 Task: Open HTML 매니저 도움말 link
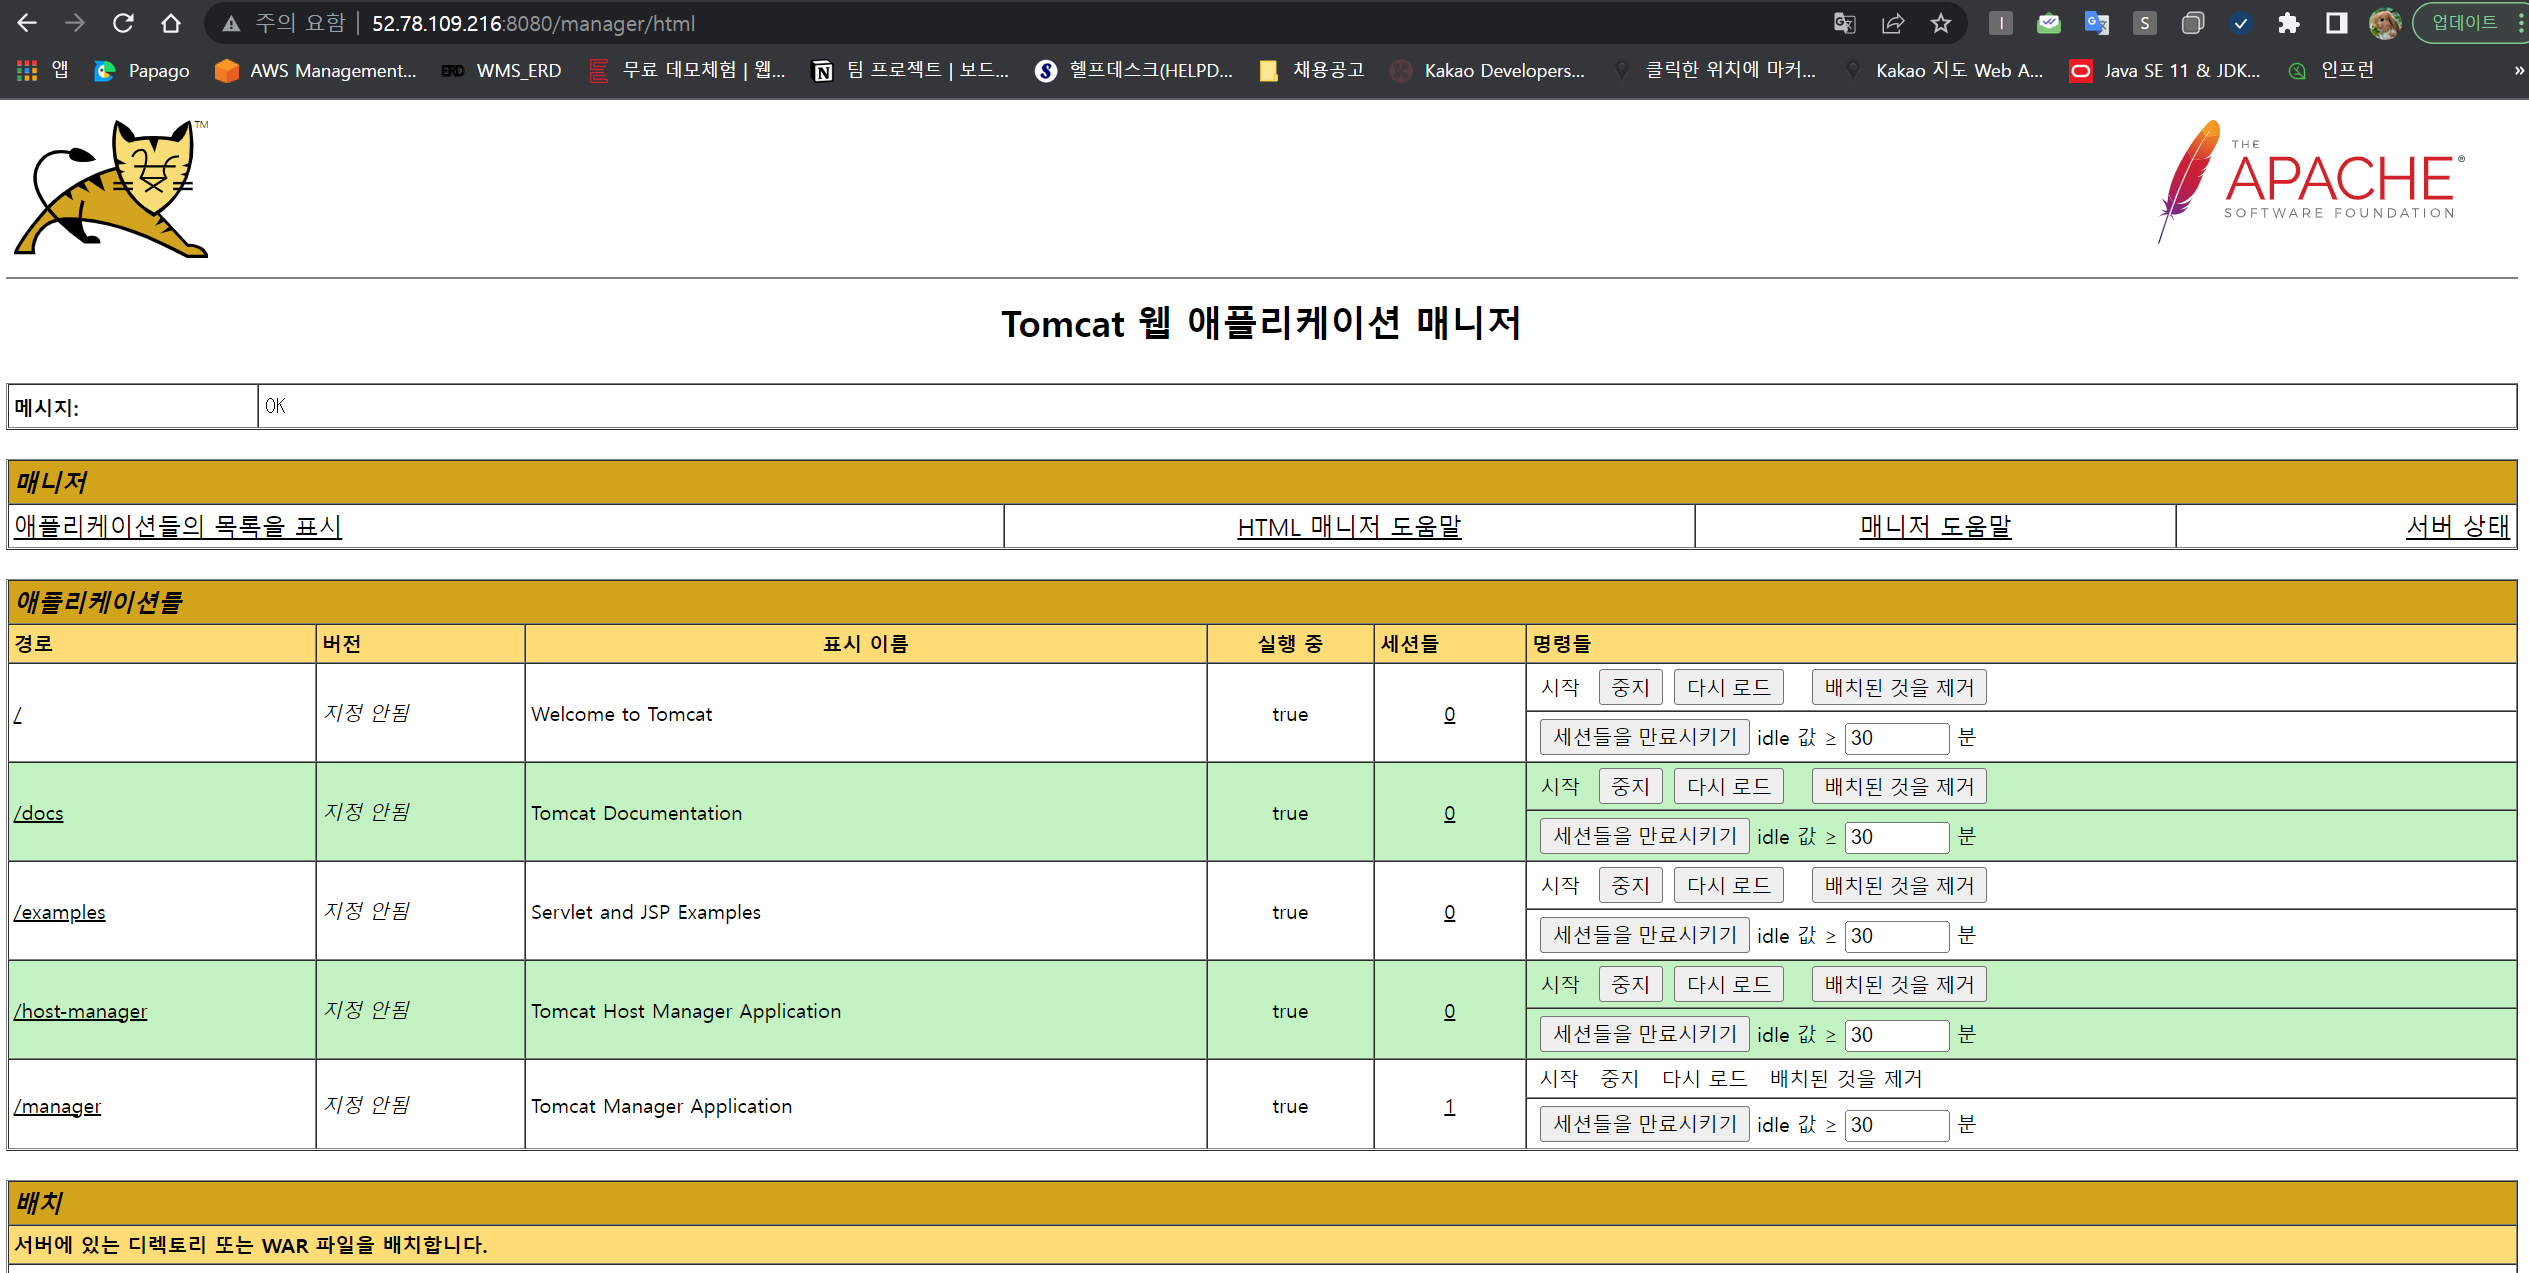[1349, 526]
